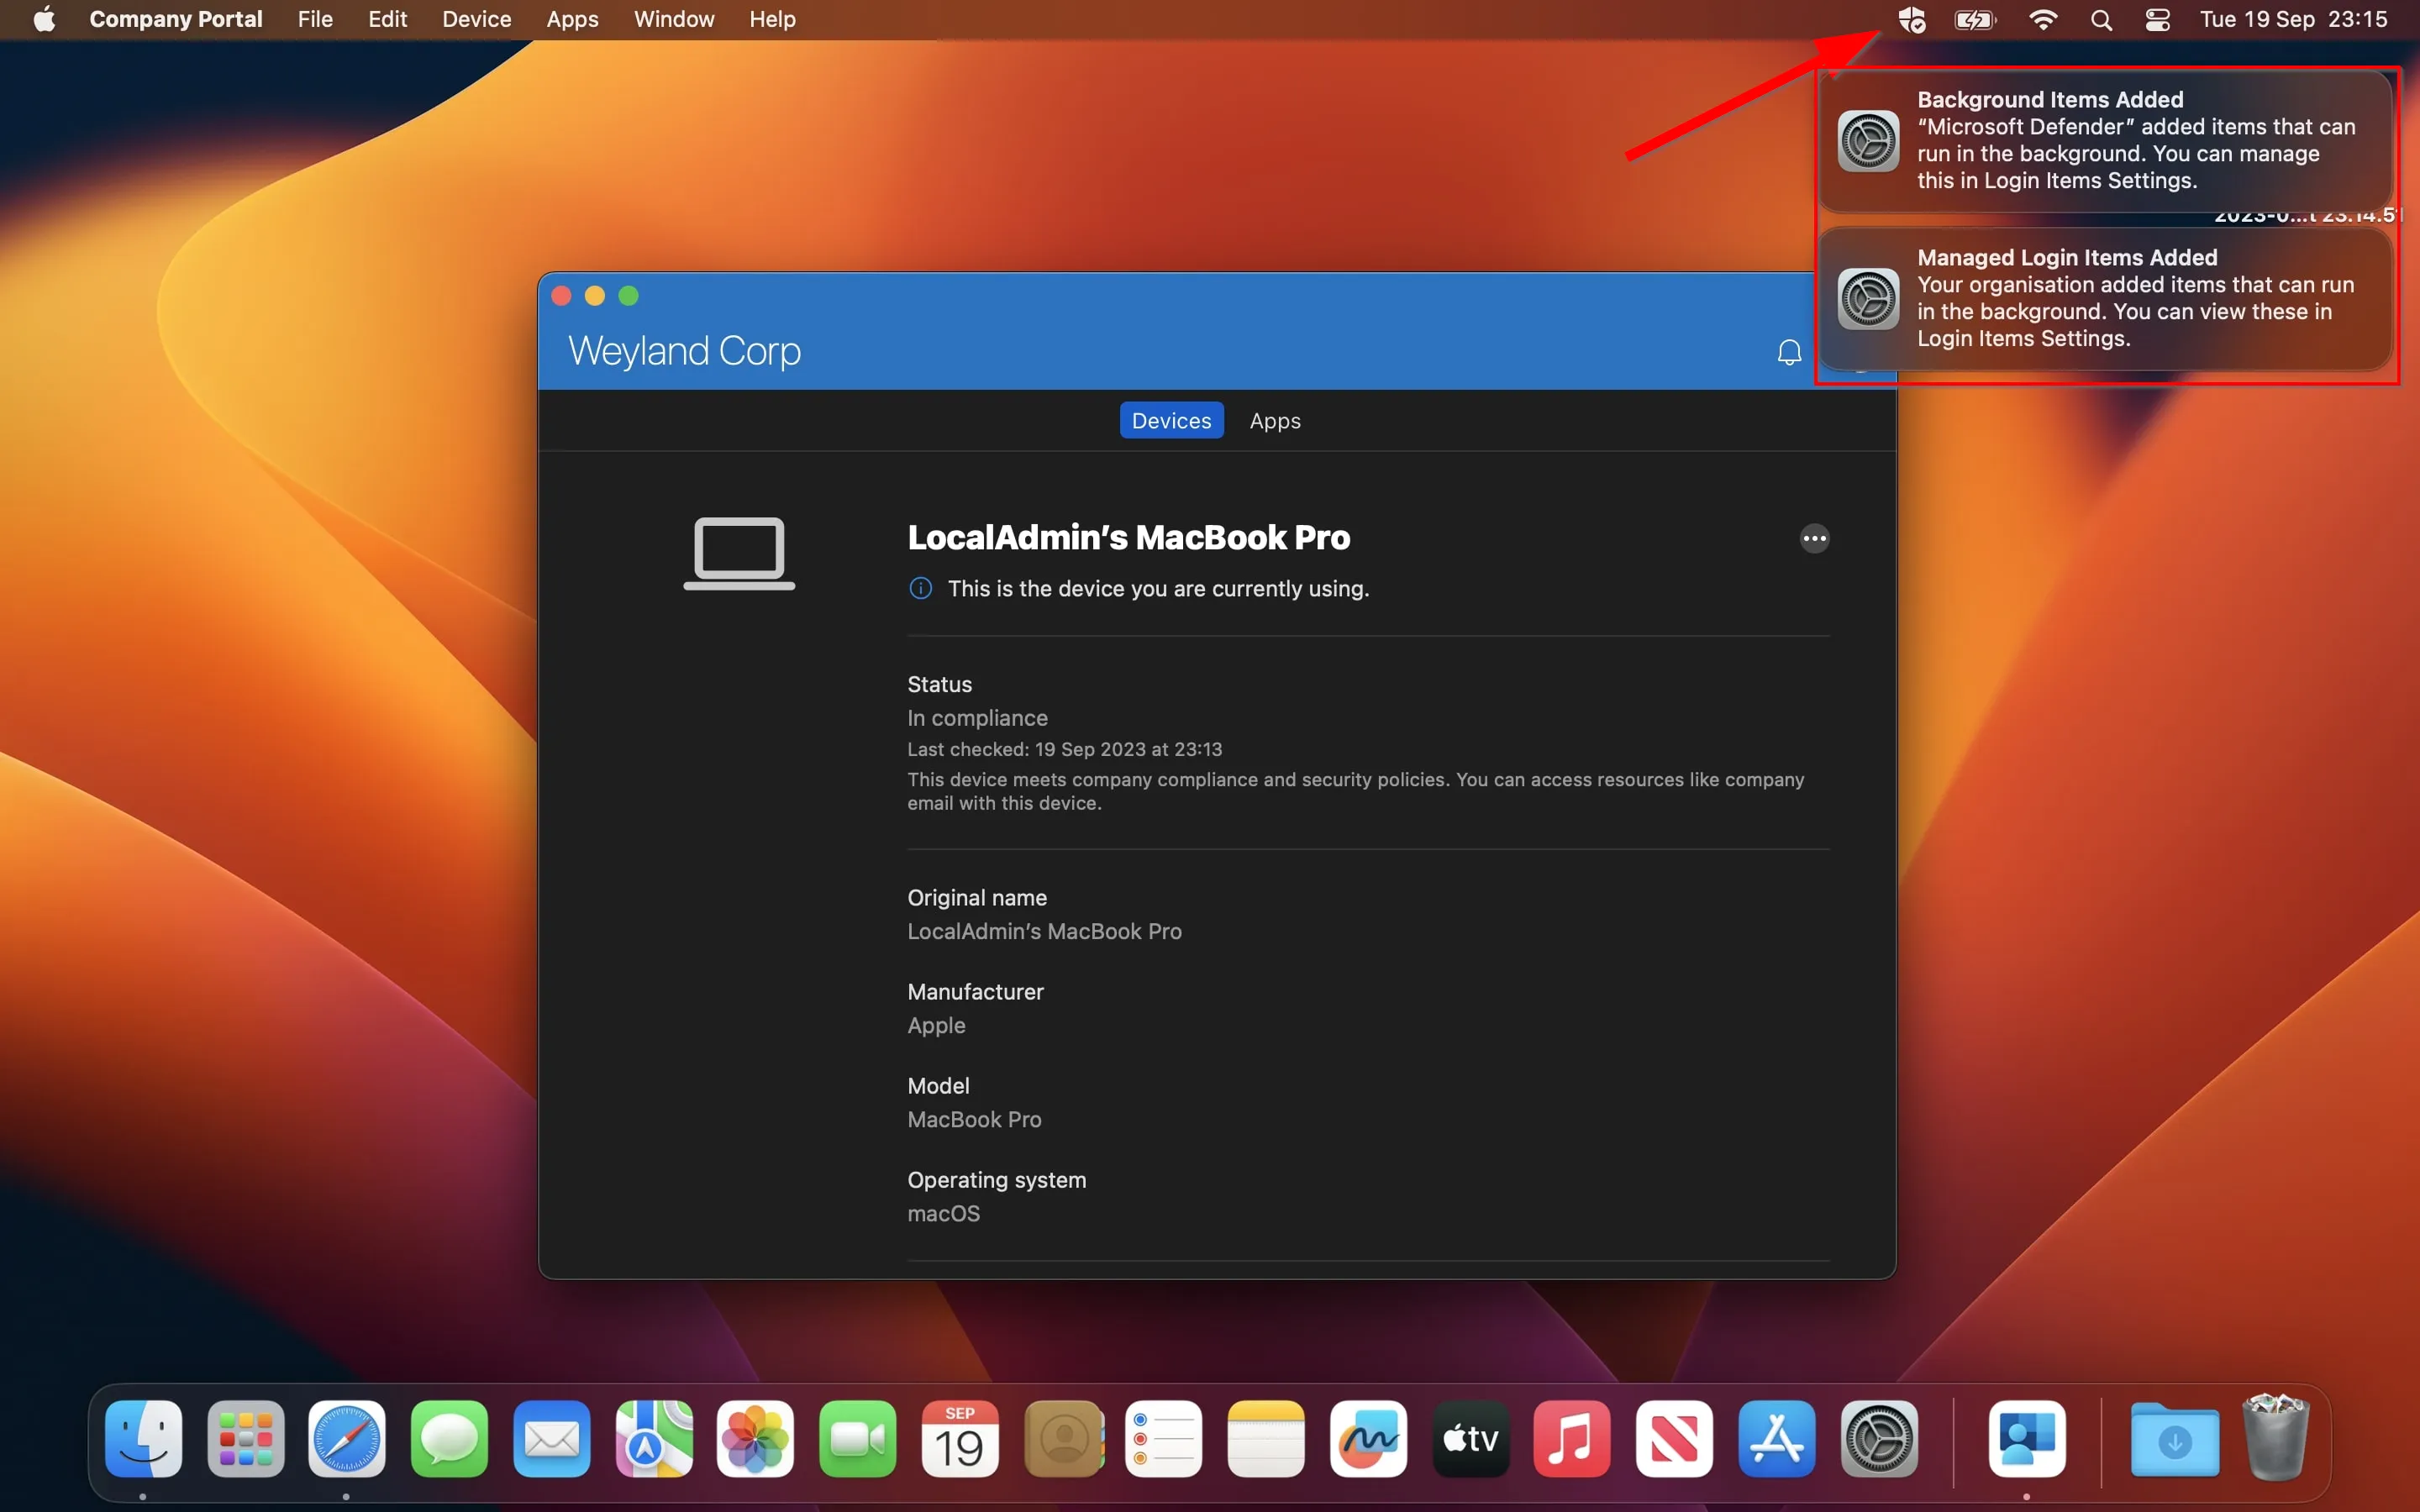This screenshot has height=1512, width=2420.
Task: Open the Trash
Action: 2277,1437
